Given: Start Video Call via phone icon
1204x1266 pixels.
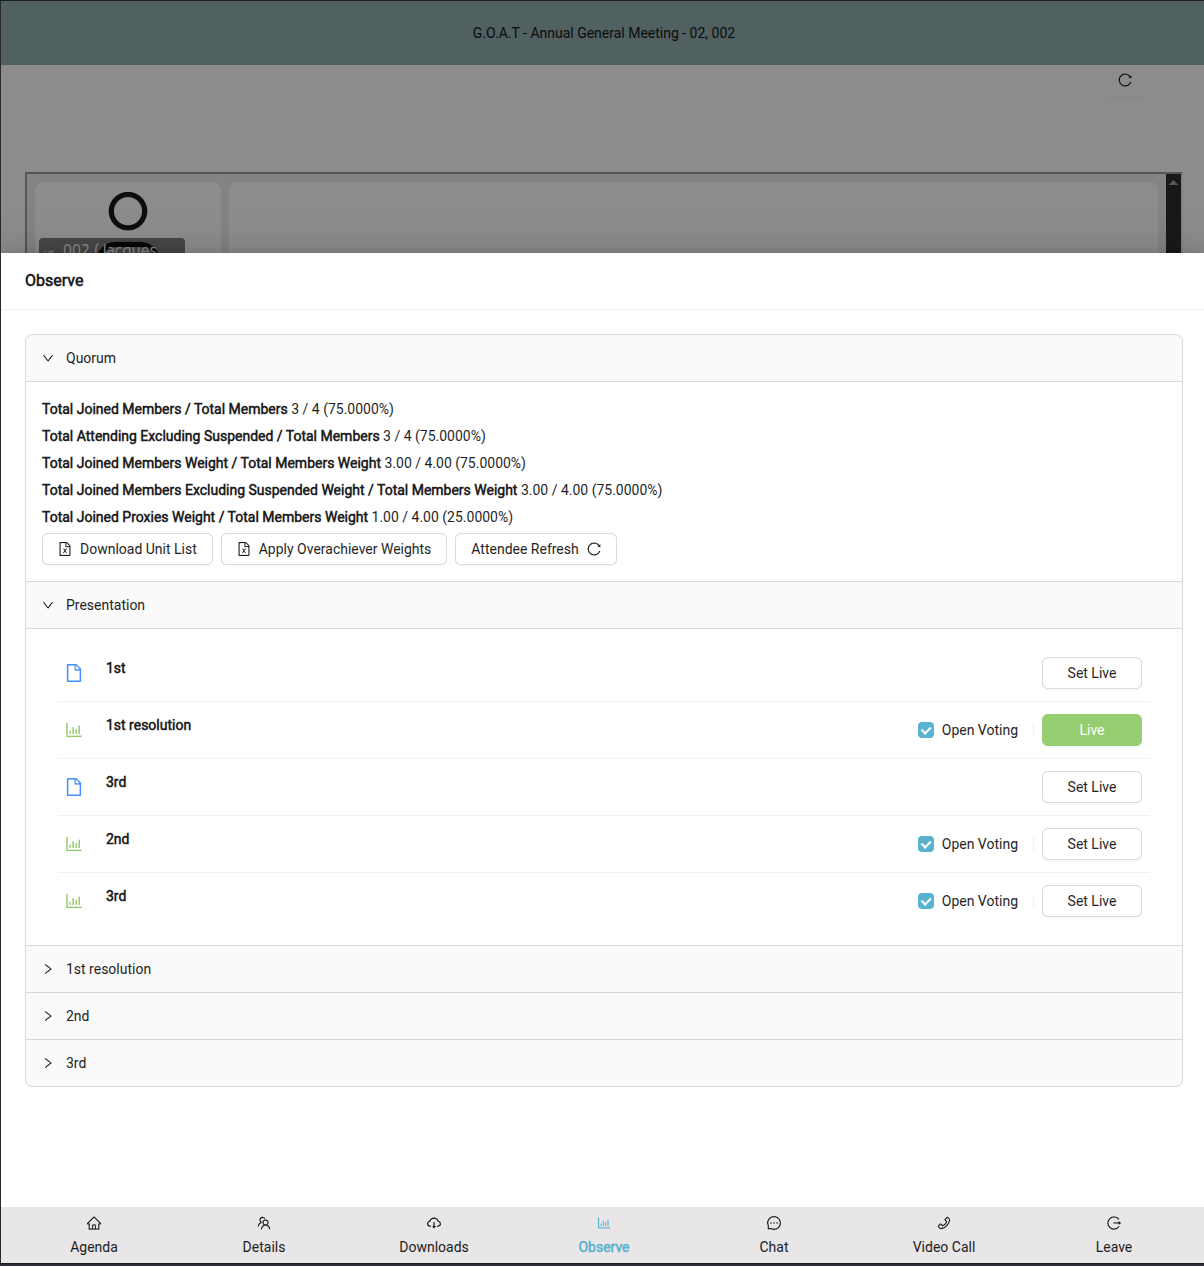Looking at the screenshot, I should tap(944, 1223).
